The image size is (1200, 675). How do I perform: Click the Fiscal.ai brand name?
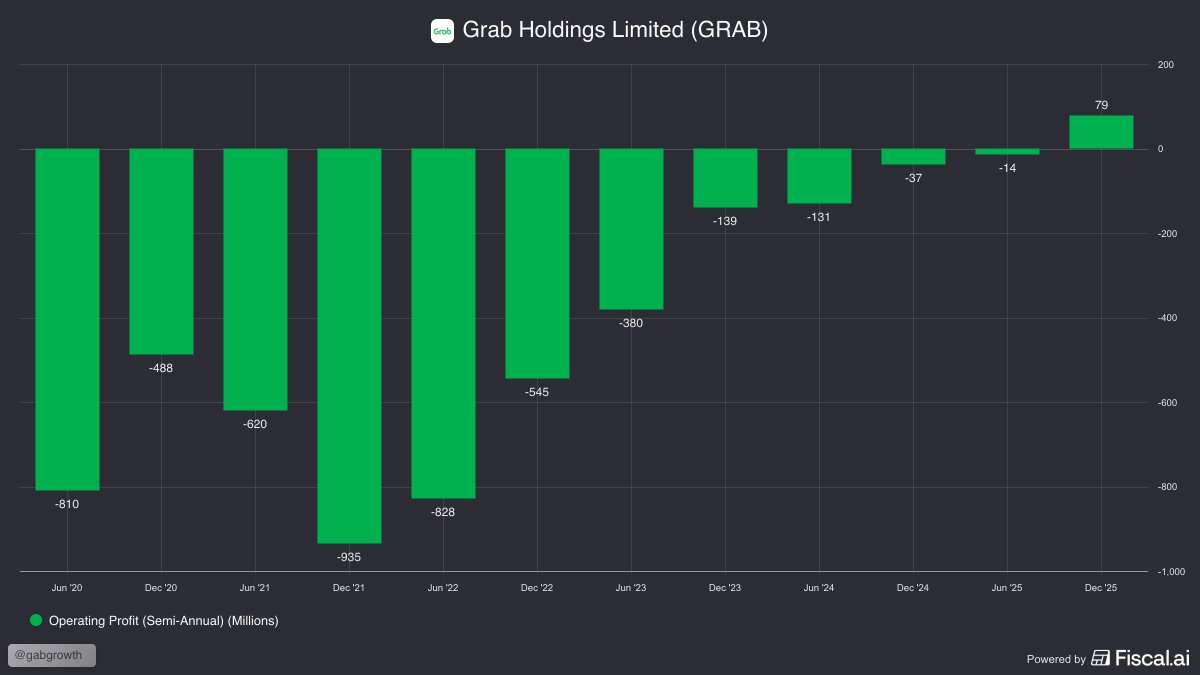tap(1152, 658)
